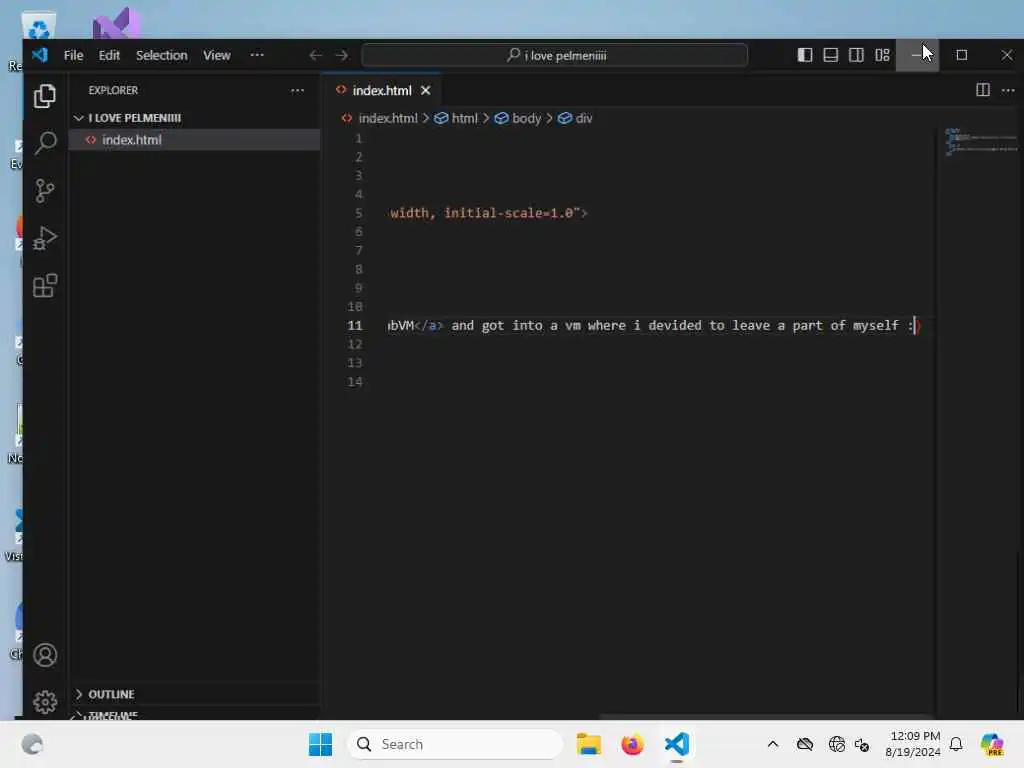Open the Extensions view
Viewport: 1024px width, 768px height.
click(x=44, y=286)
